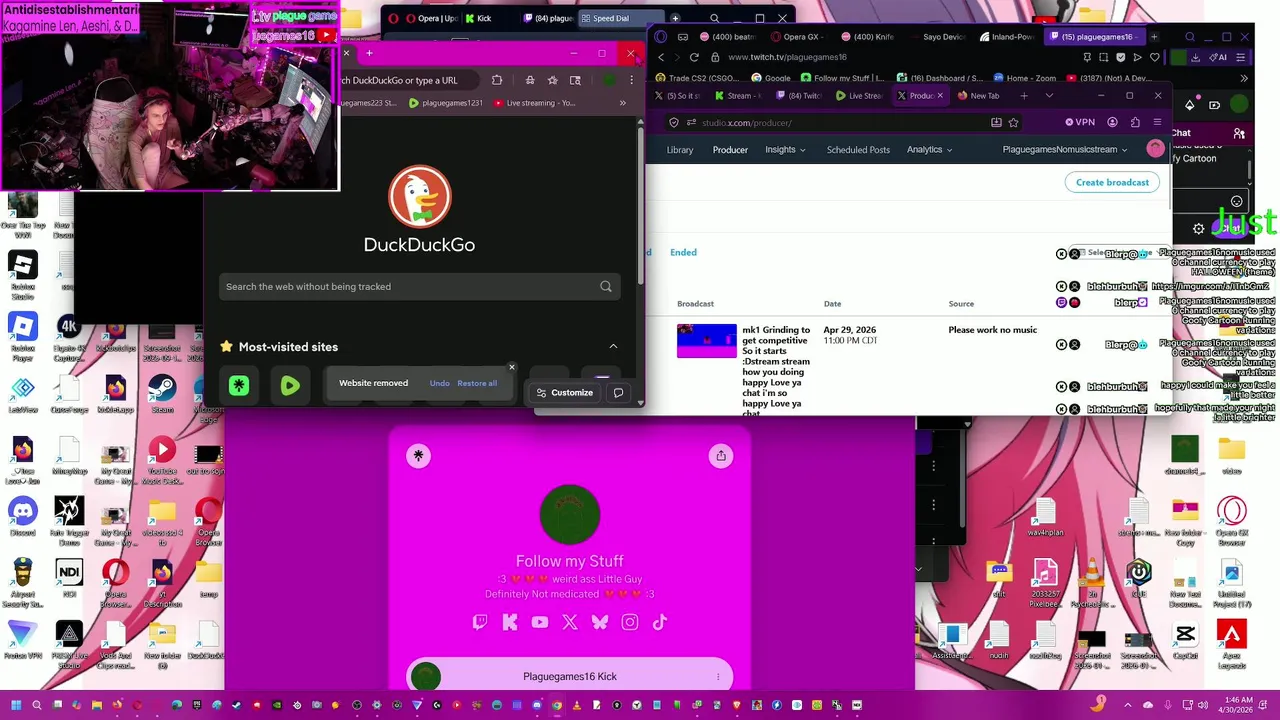Select the Ended broadcasts filter tab

point(683,252)
